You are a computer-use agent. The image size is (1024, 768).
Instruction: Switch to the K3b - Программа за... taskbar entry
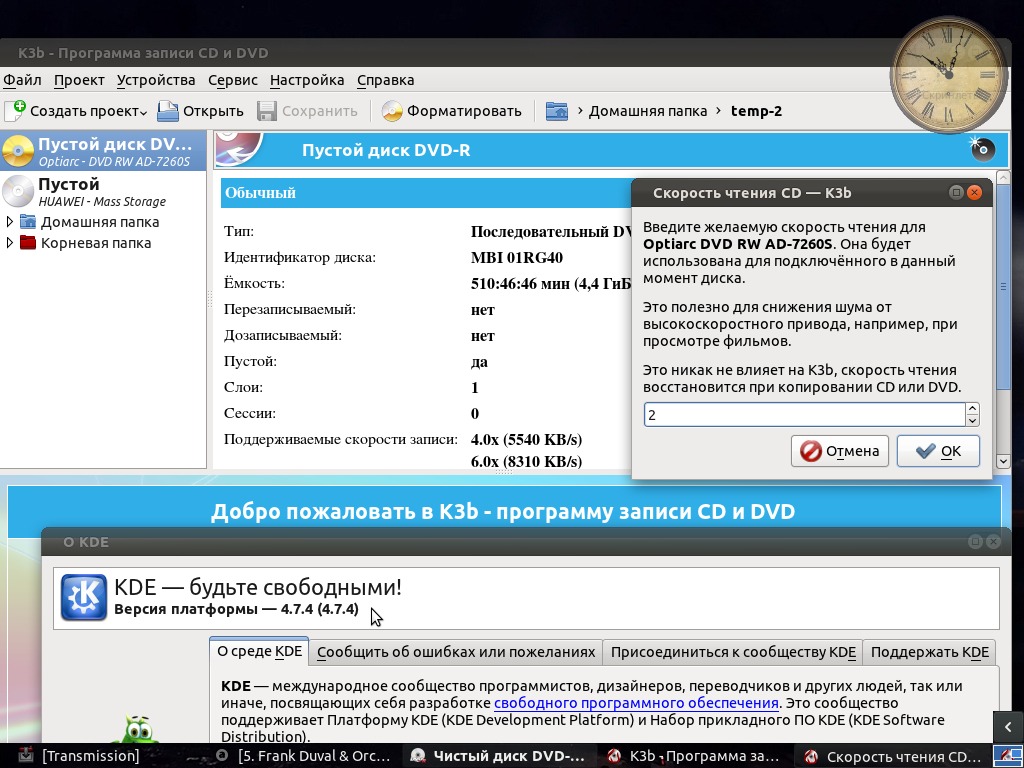[693, 756]
